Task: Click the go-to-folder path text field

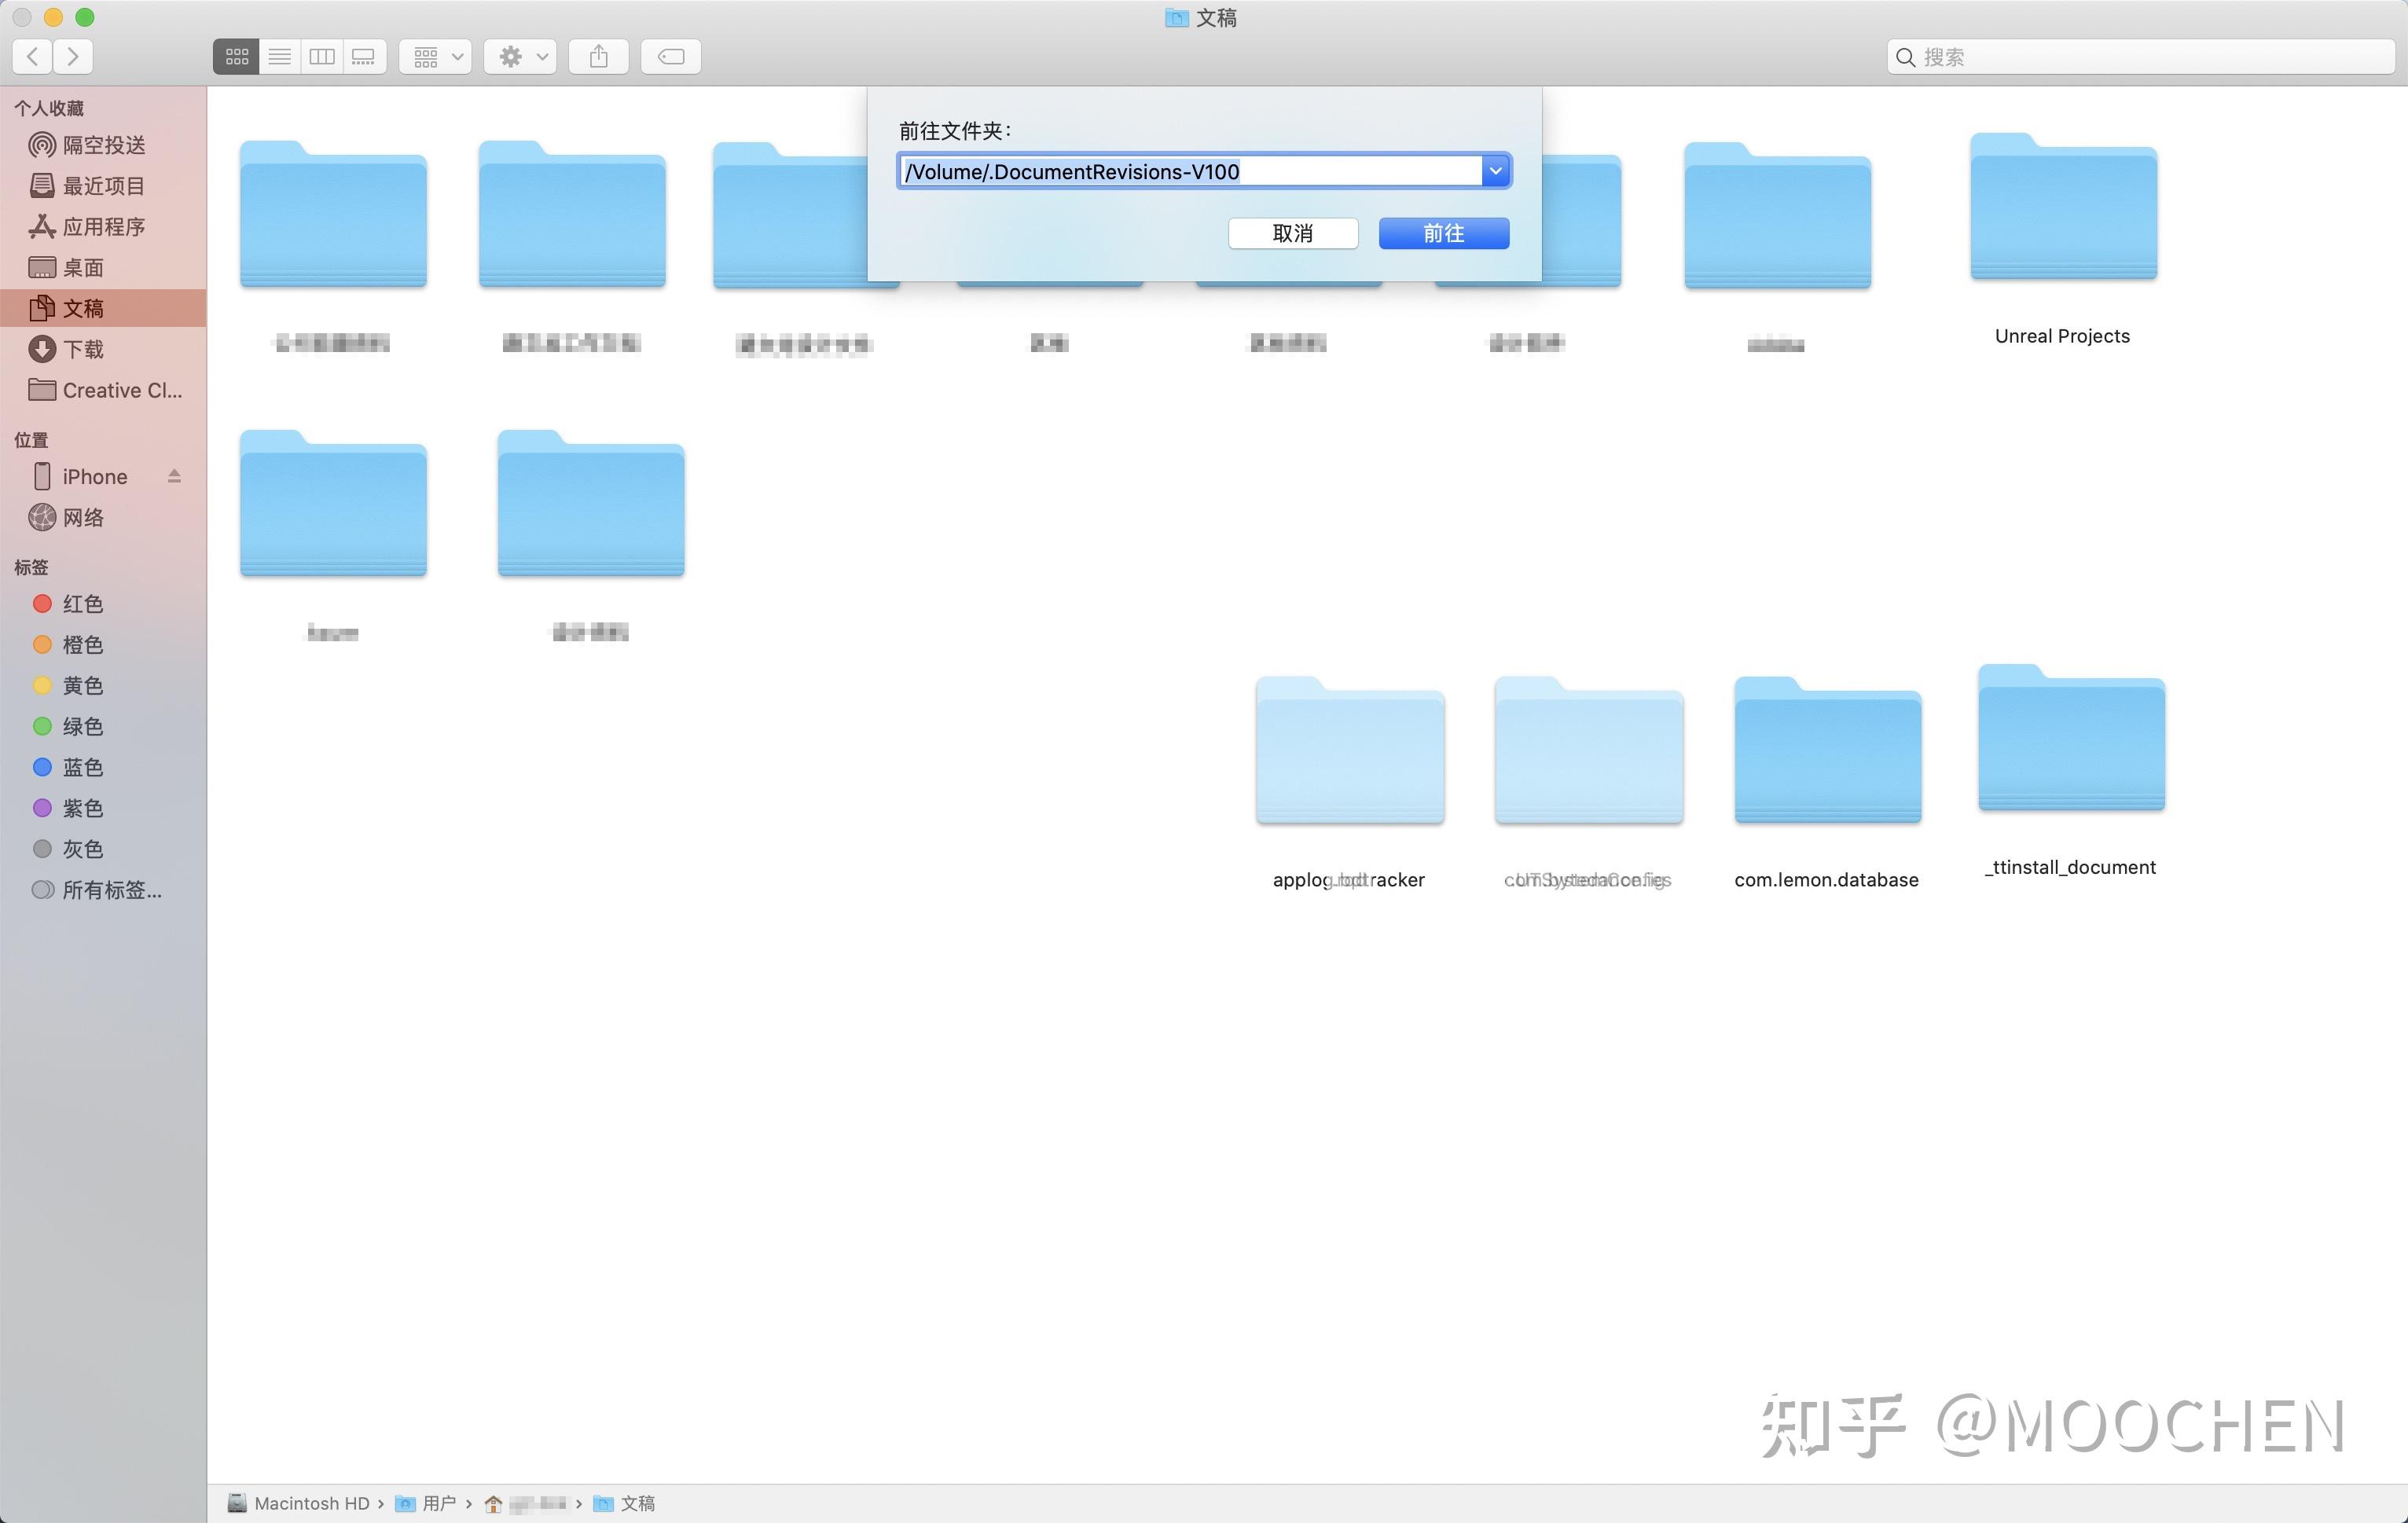Action: tap(1188, 171)
